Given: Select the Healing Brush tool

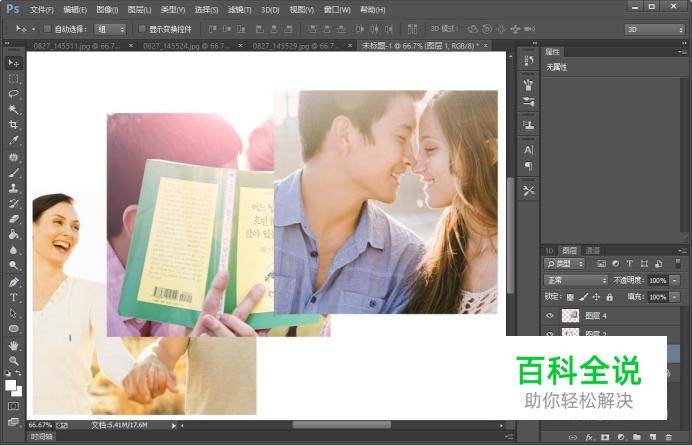Looking at the screenshot, I should [x=14, y=157].
